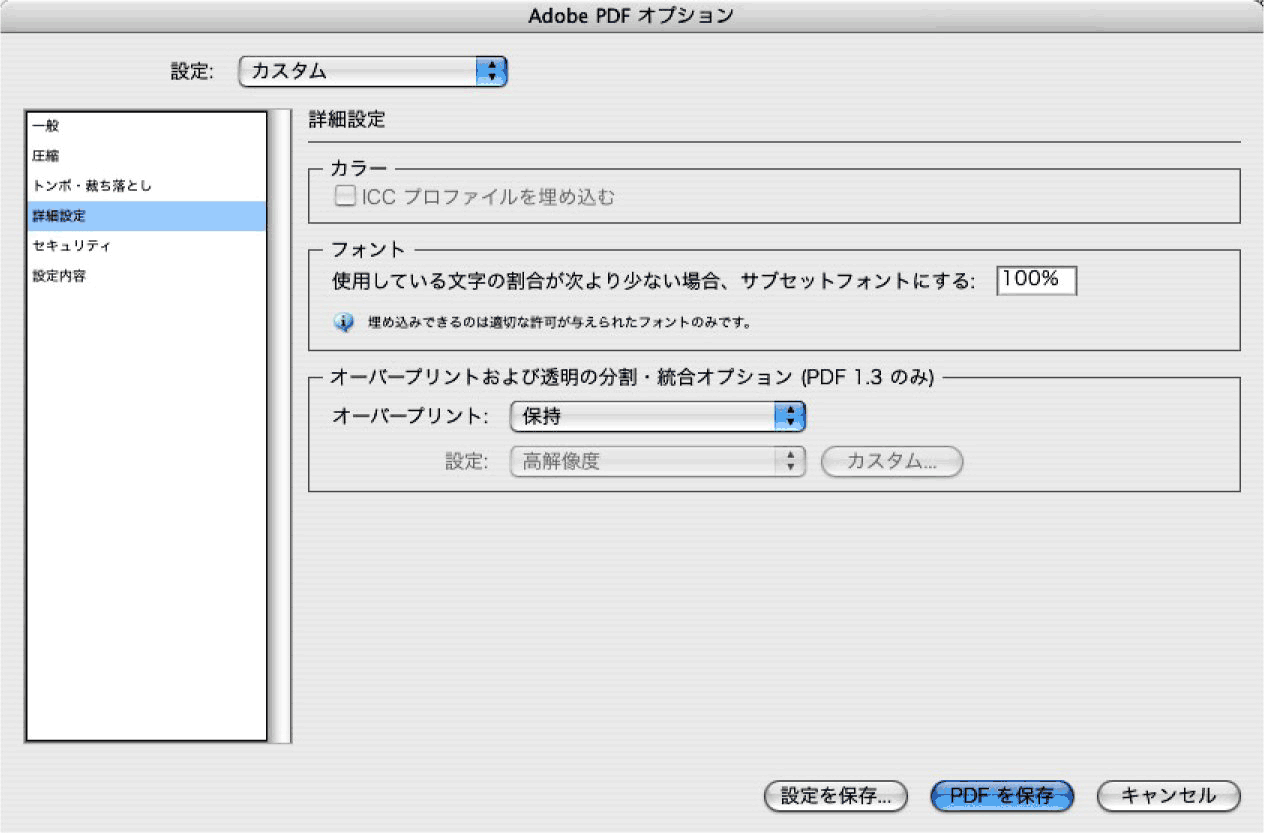Open the カスタム flattener options

click(891, 461)
